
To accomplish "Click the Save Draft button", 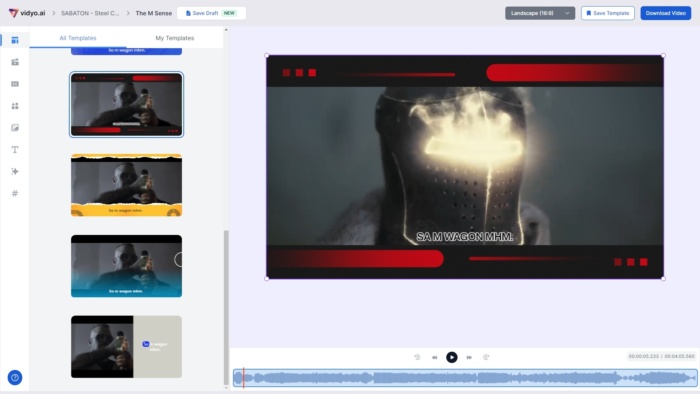I will pyautogui.click(x=211, y=13).
